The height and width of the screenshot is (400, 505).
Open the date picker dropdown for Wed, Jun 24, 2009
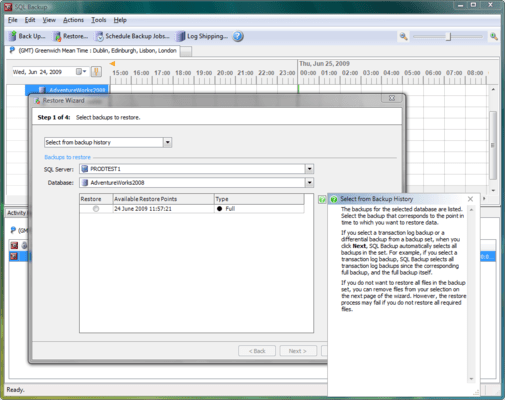click(81, 72)
